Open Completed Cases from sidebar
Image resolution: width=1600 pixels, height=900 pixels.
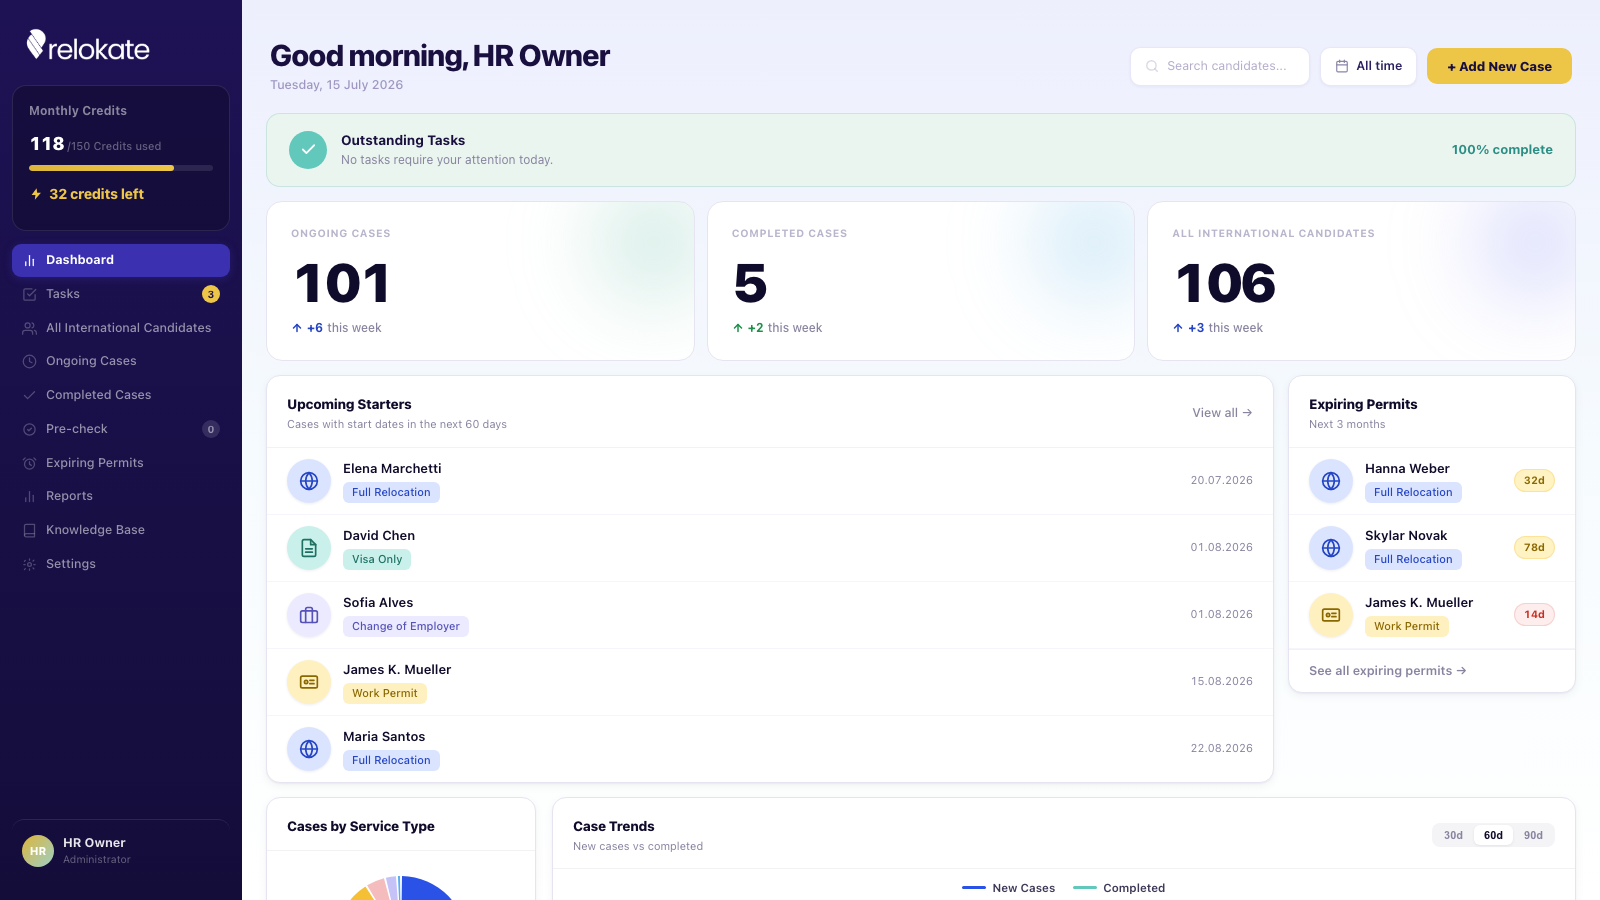tap(121, 395)
